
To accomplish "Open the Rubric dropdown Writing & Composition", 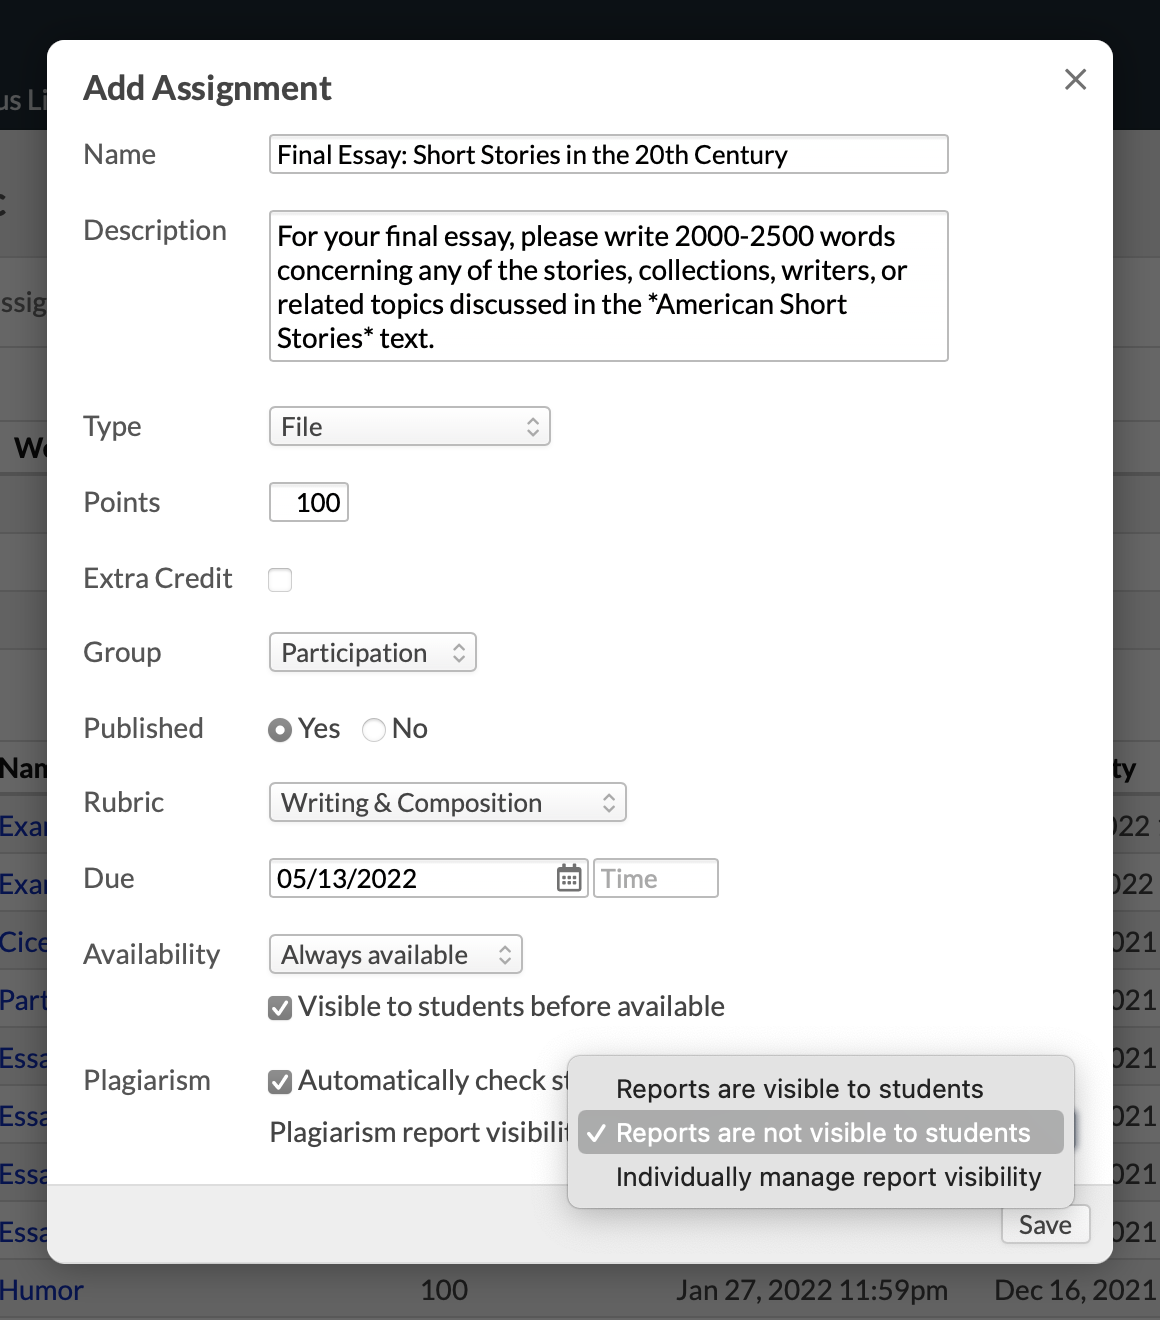I will coord(447,803).
